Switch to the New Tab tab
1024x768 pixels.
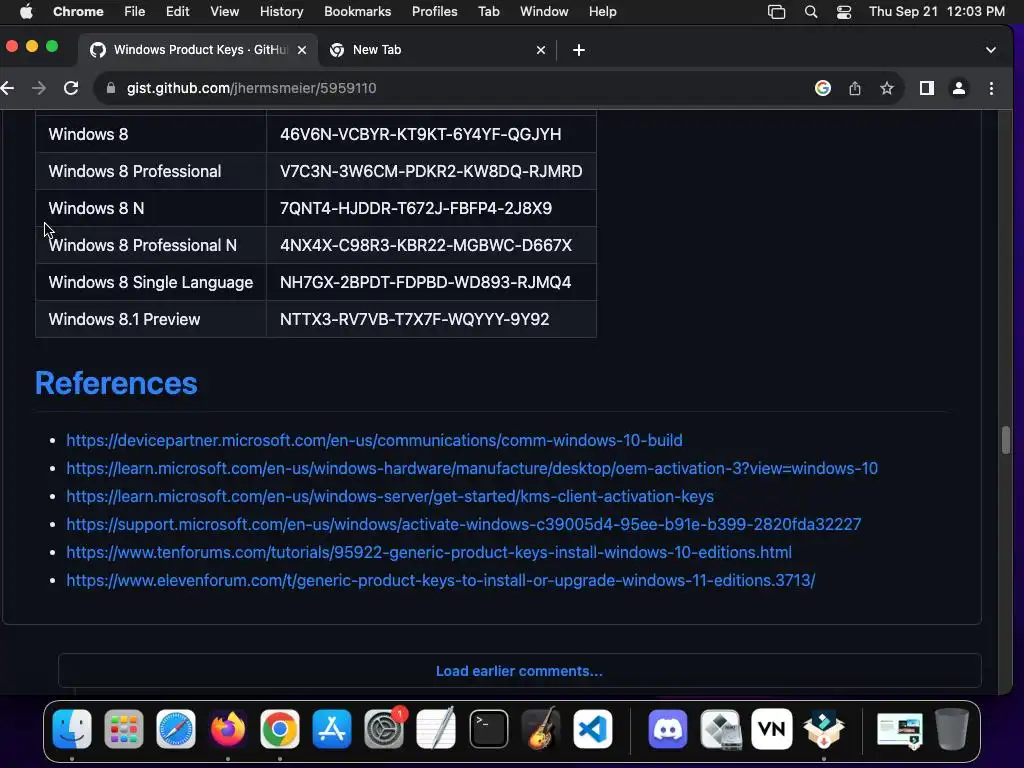(x=438, y=50)
